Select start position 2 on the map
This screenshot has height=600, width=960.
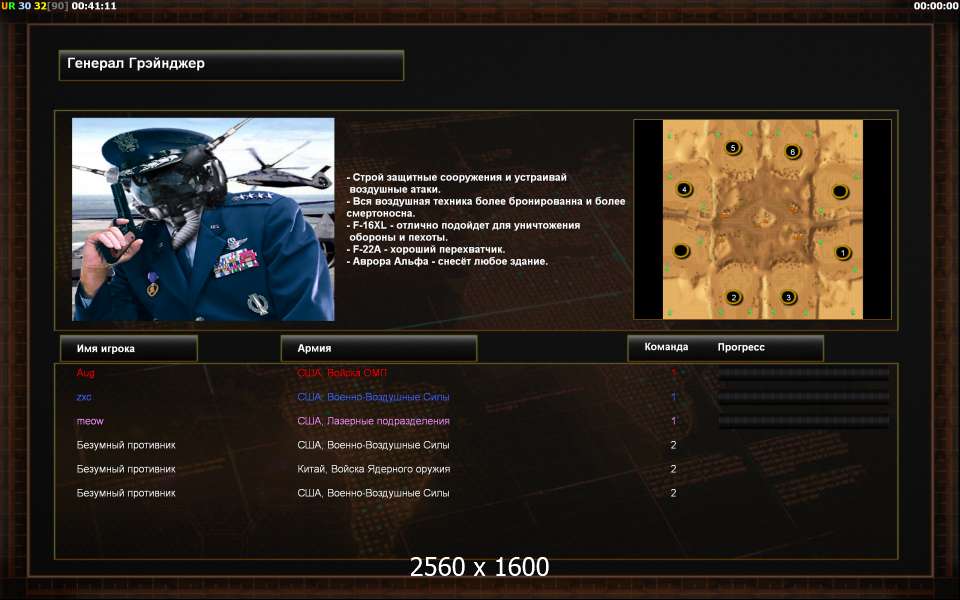tap(733, 298)
